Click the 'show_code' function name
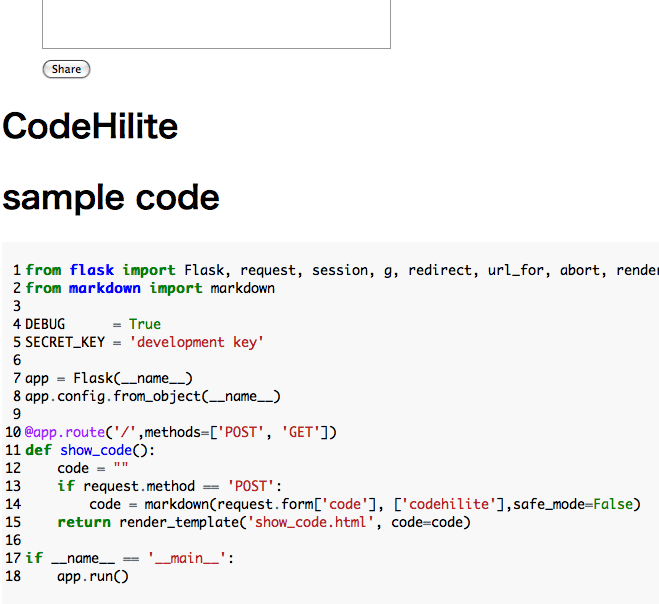This screenshot has width=659, height=604. pos(96,450)
